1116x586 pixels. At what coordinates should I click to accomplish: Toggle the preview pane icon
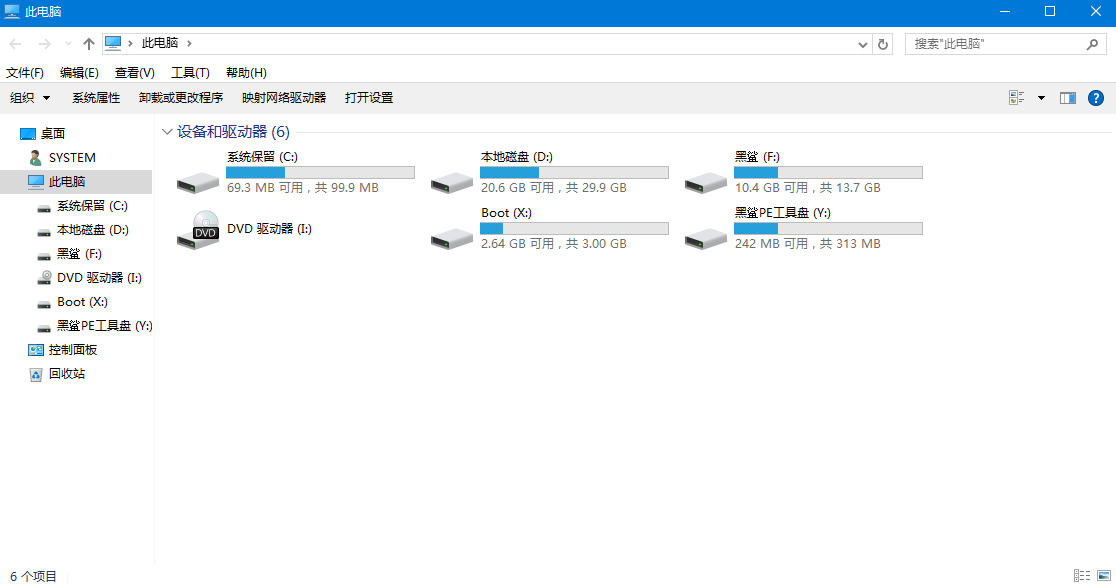1067,98
